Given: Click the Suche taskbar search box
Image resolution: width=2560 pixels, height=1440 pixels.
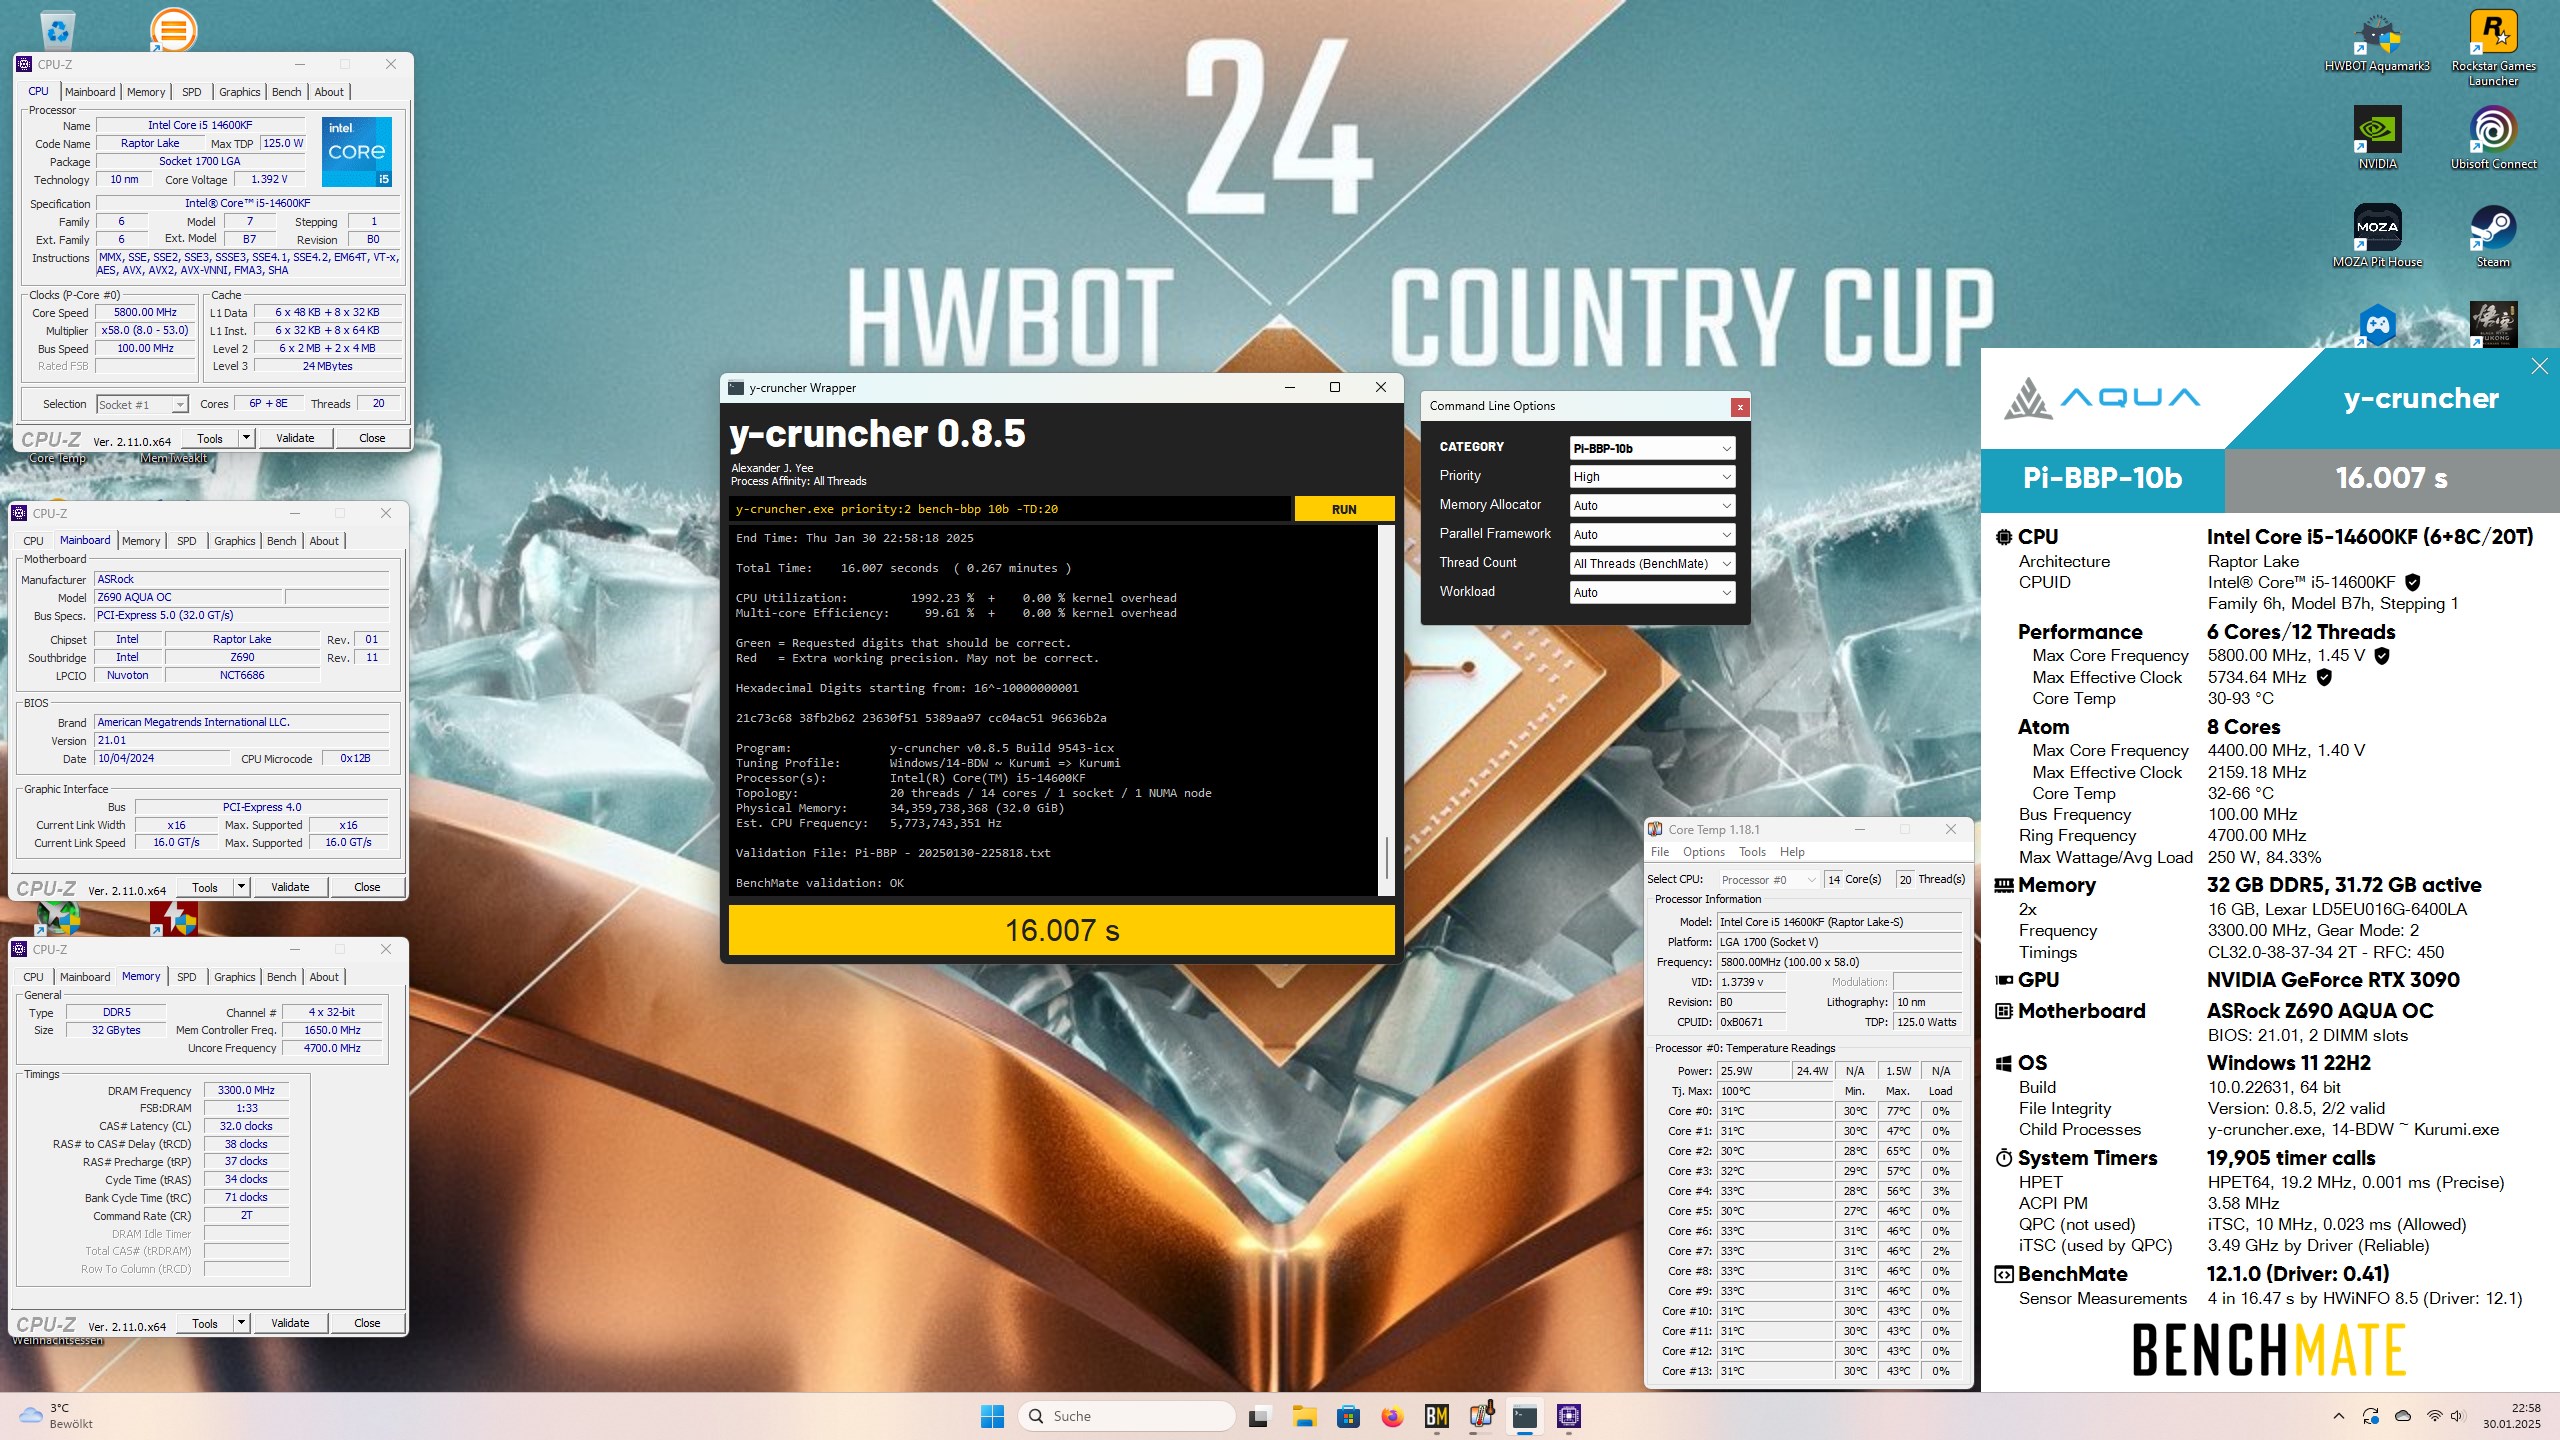Looking at the screenshot, I should [x=1127, y=1416].
